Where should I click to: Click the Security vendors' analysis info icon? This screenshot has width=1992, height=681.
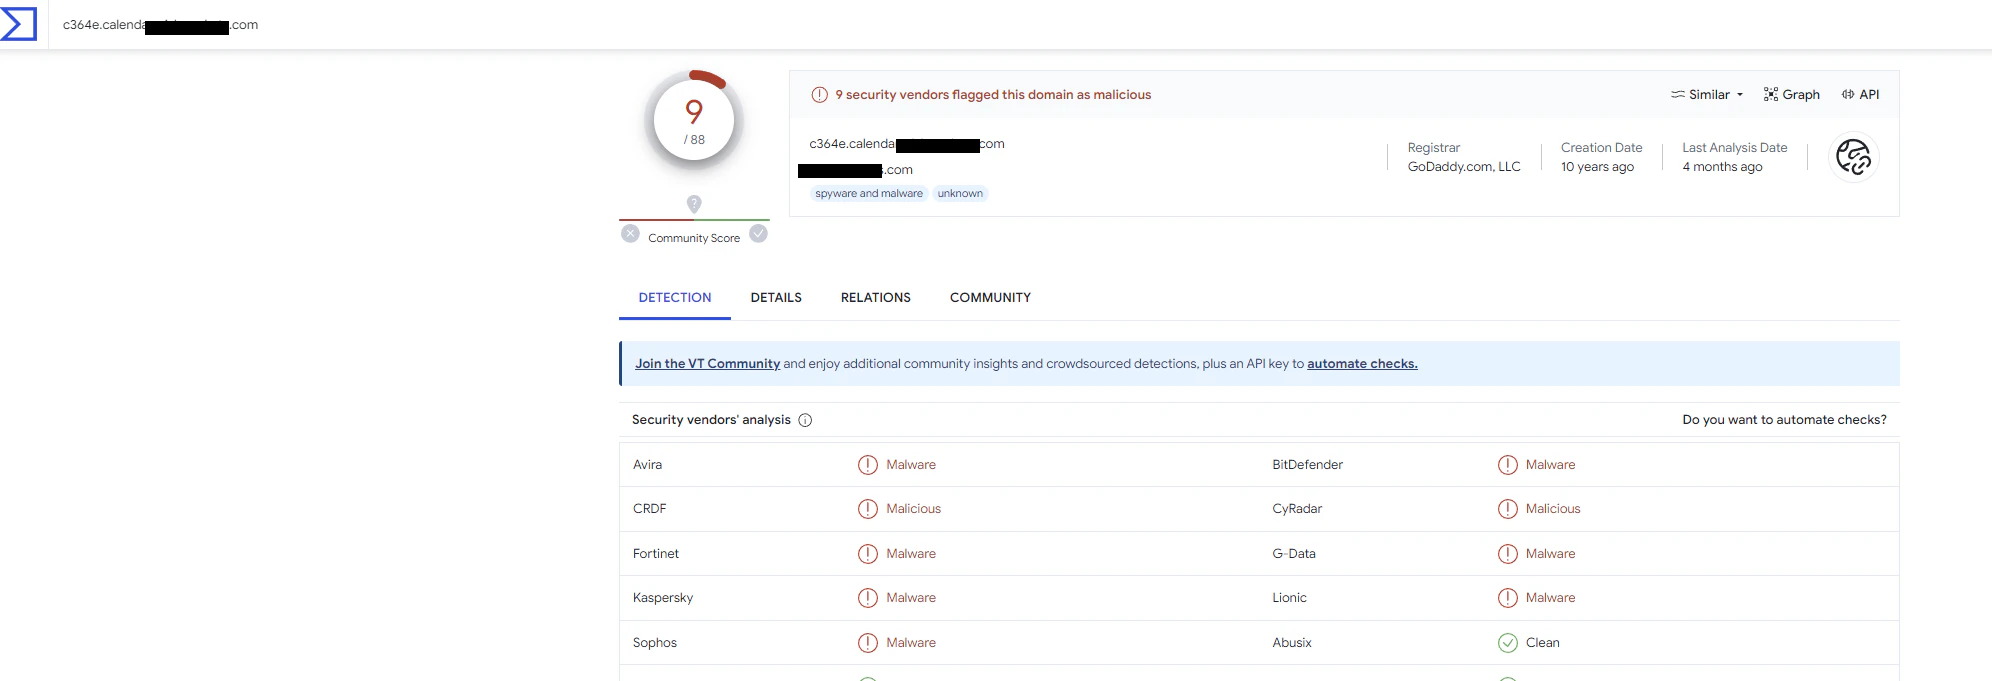(805, 420)
